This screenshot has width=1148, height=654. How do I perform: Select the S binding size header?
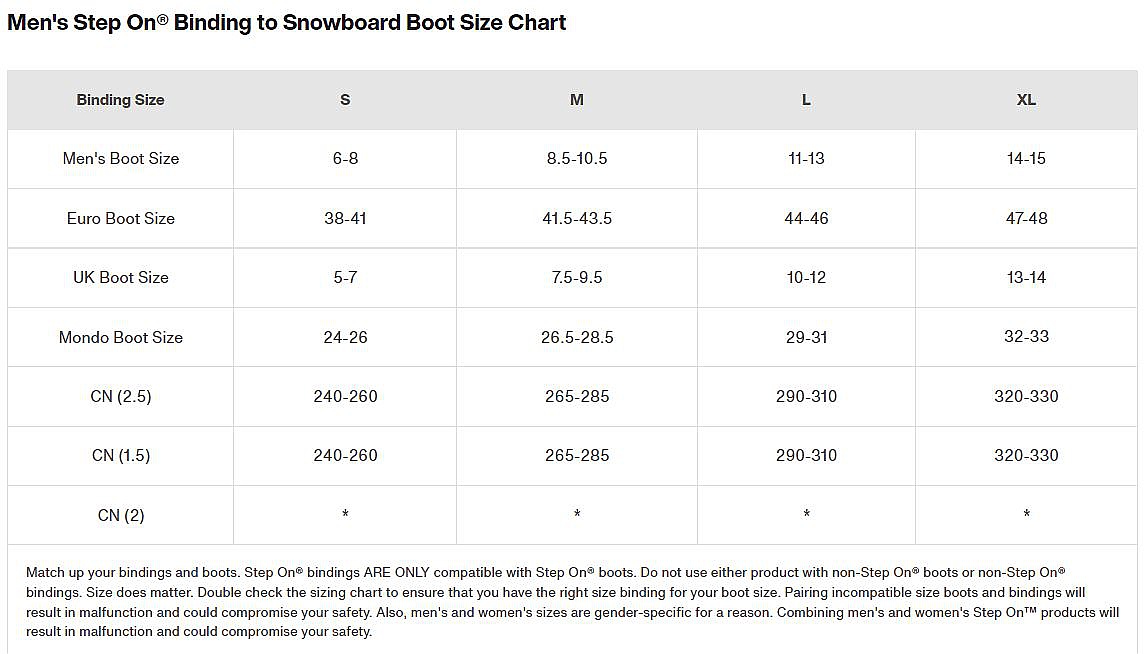(x=345, y=100)
